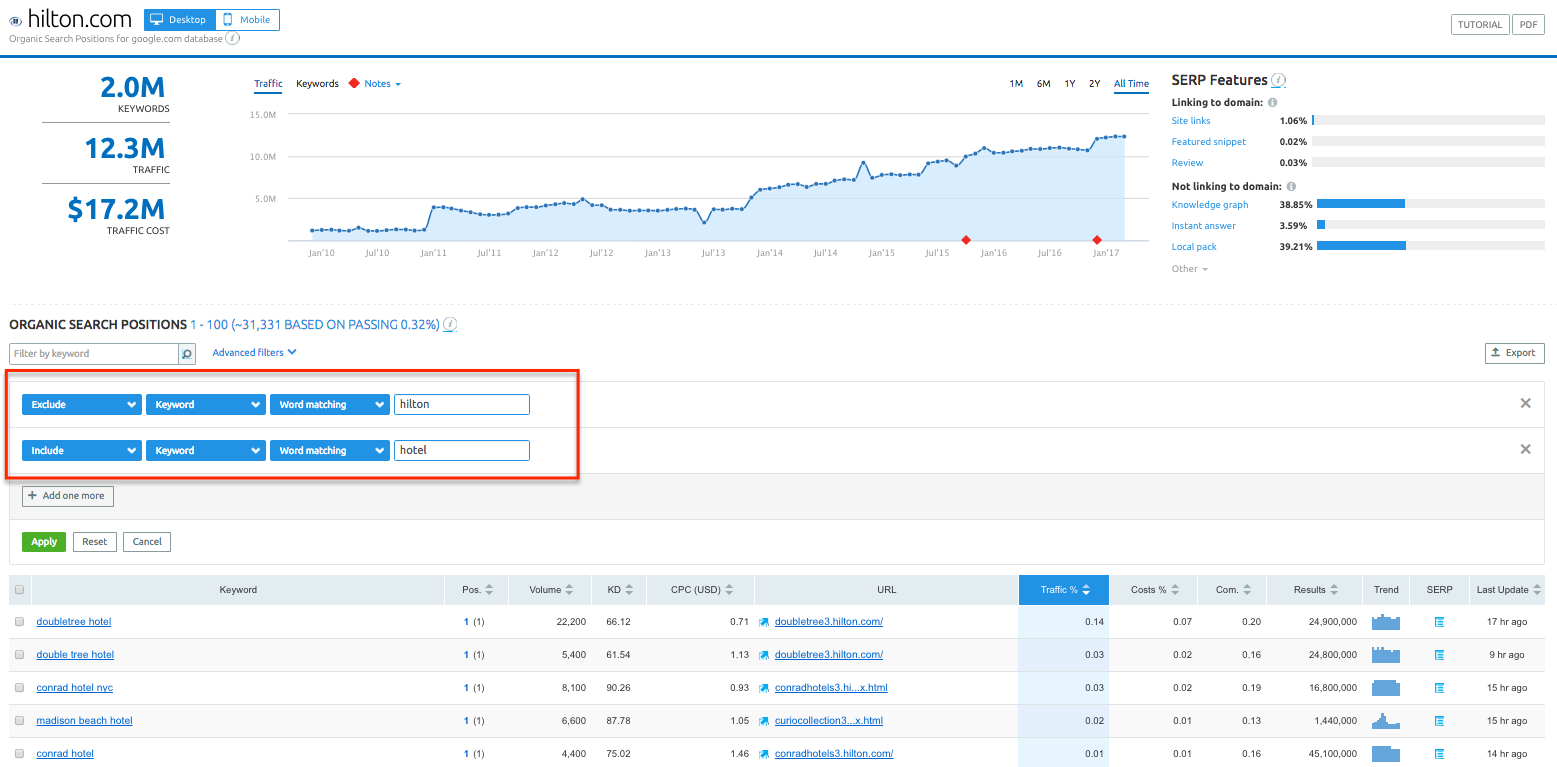Click external link icon for double tree hotel URL
This screenshot has height=767, width=1557.
point(764,655)
